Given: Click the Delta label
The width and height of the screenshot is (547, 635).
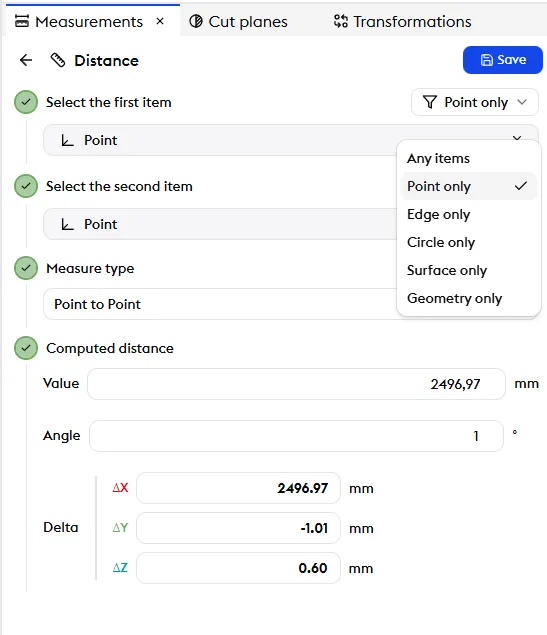Looking at the screenshot, I should (61, 528).
